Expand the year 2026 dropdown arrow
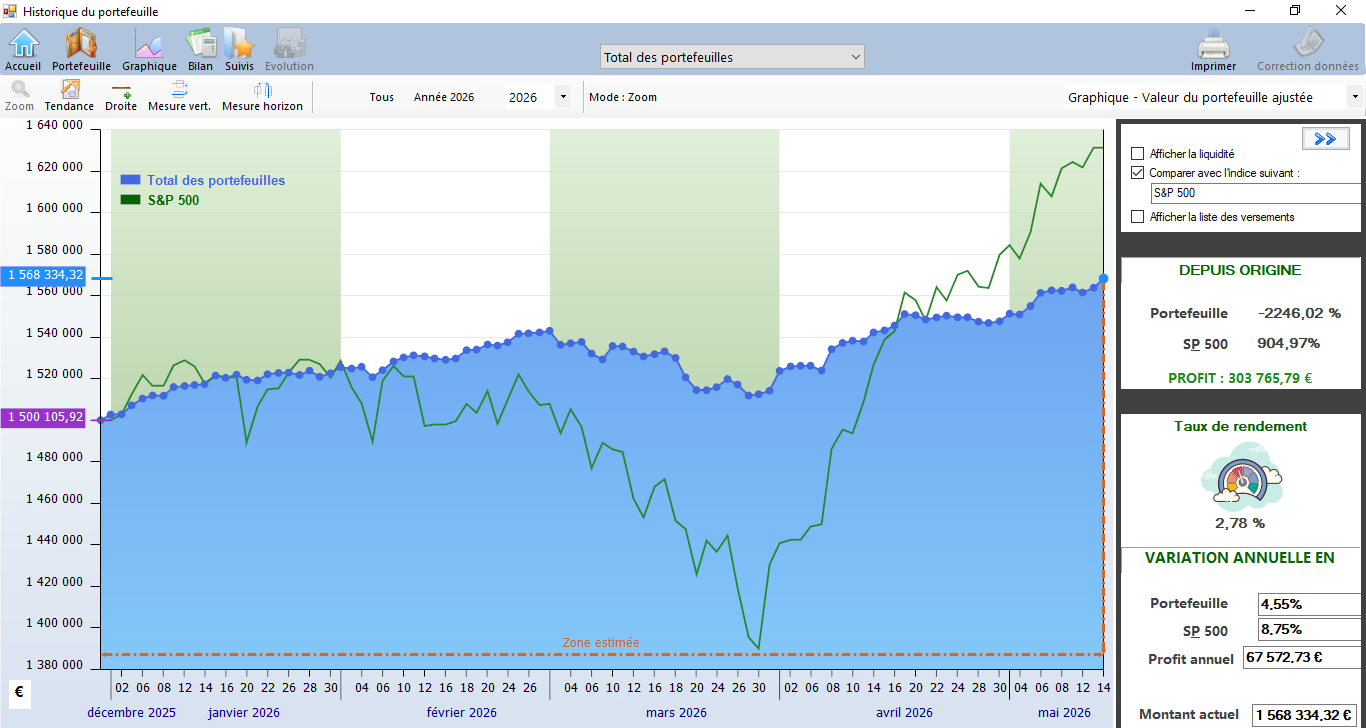Image resolution: width=1366 pixels, height=728 pixels. pyautogui.click(x=562, y=97)
